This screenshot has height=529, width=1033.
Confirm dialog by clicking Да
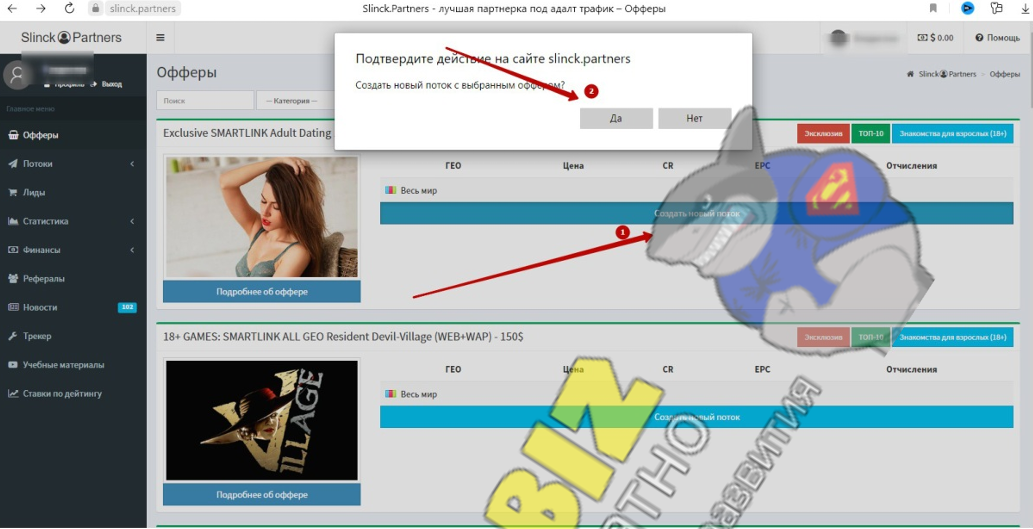point(616,118)
